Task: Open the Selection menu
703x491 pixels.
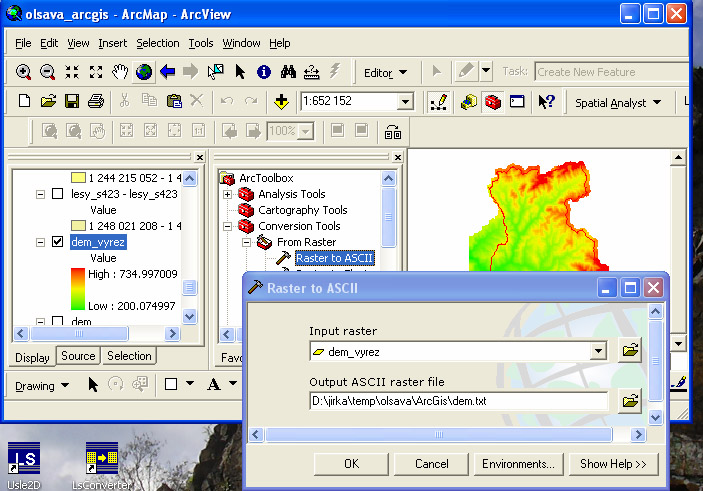Action: coord(157,43)
